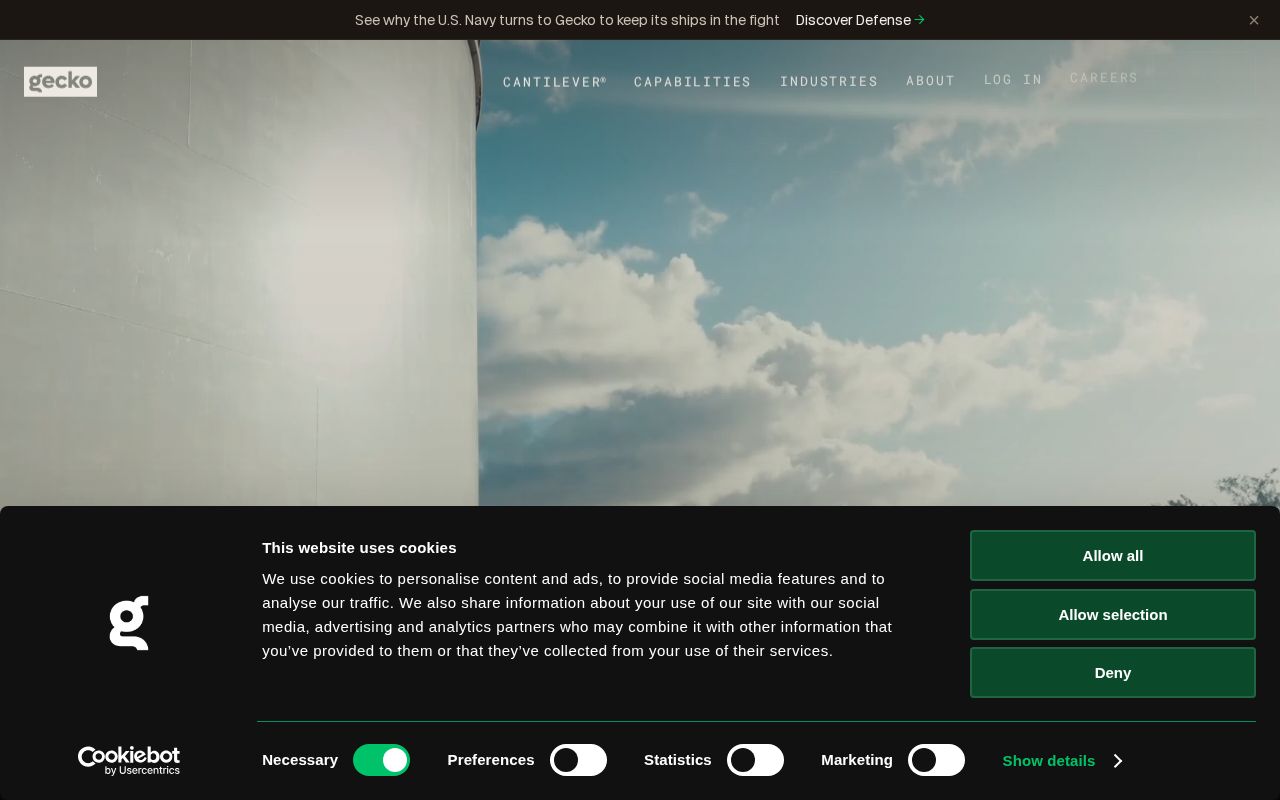This screenshot has width=1280, height=800.
Task: Click the 'This website uses cookies' heading
Action: [x=359, y=548]
